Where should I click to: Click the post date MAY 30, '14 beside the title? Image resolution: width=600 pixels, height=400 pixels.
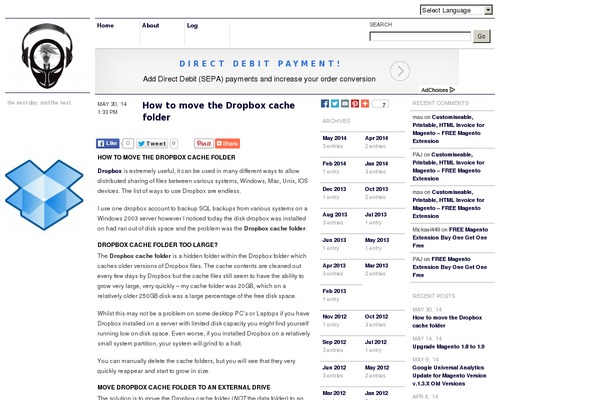tap(112, 104)
